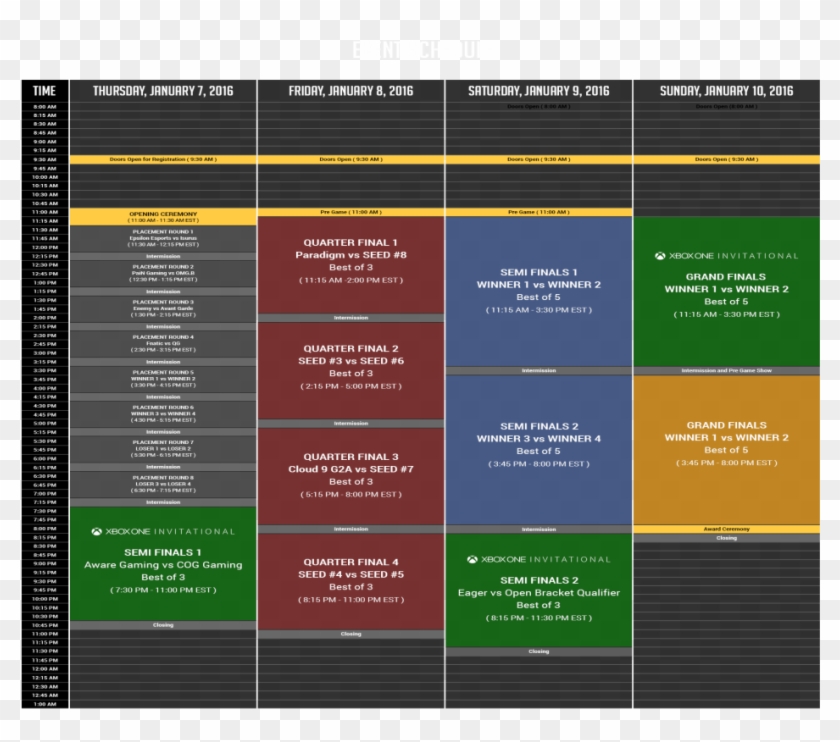840x742 pixels.
Task: Select the Friday, January 8, 2016 header
Action: tap(350, 89)
